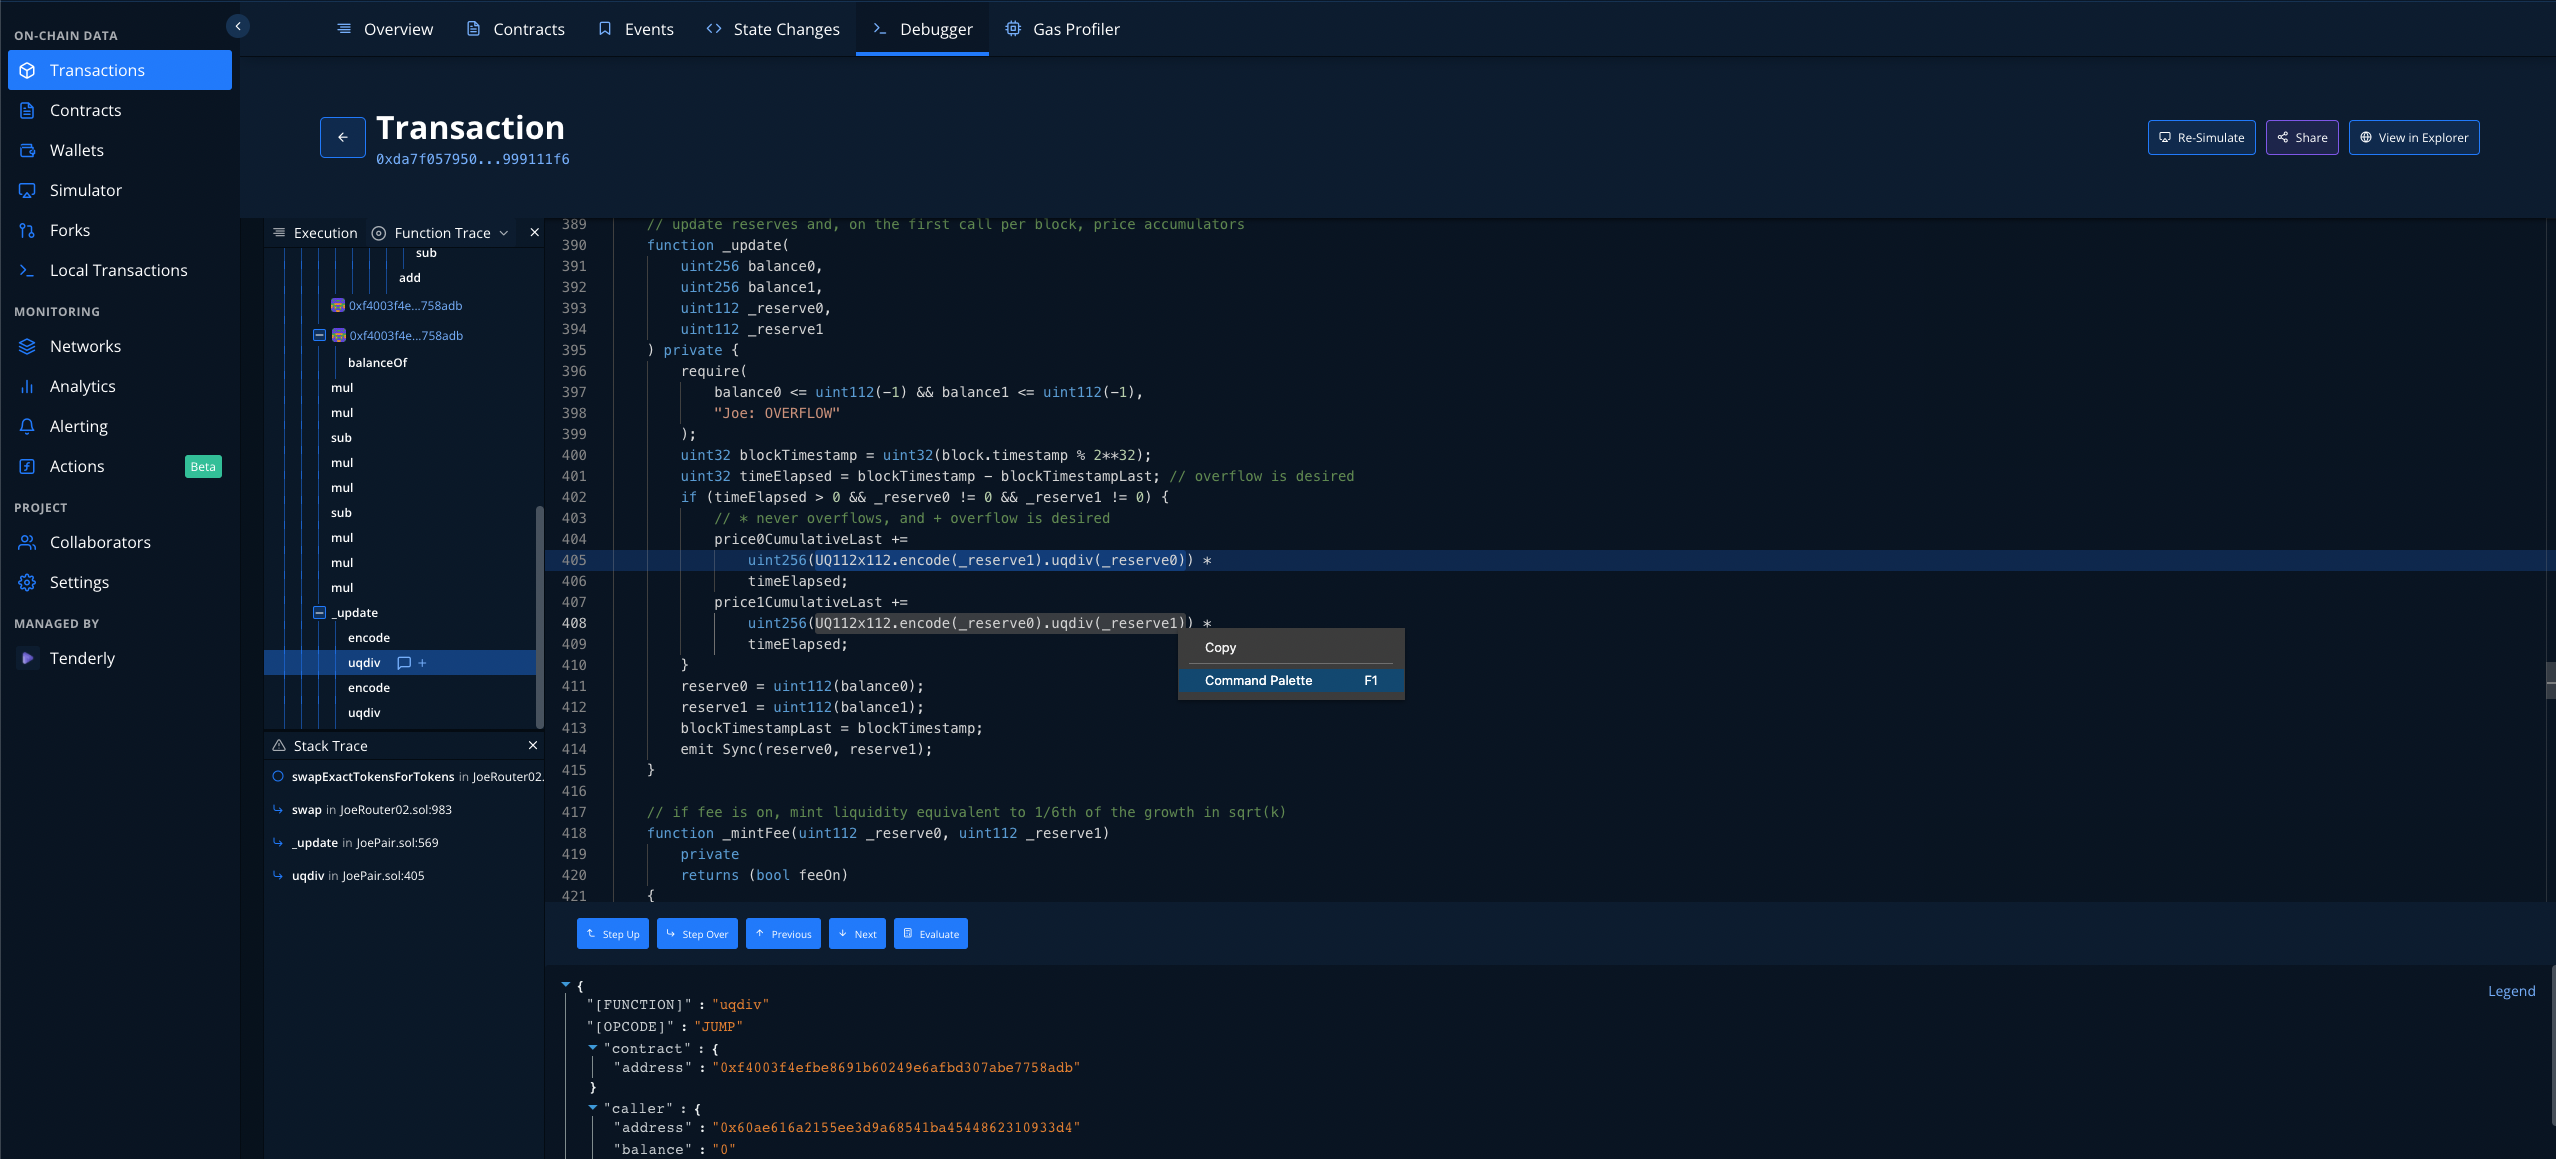Go to Forks in sidebar
The width and height of the screenshot is (2556, 1159).
click(120, 230)
